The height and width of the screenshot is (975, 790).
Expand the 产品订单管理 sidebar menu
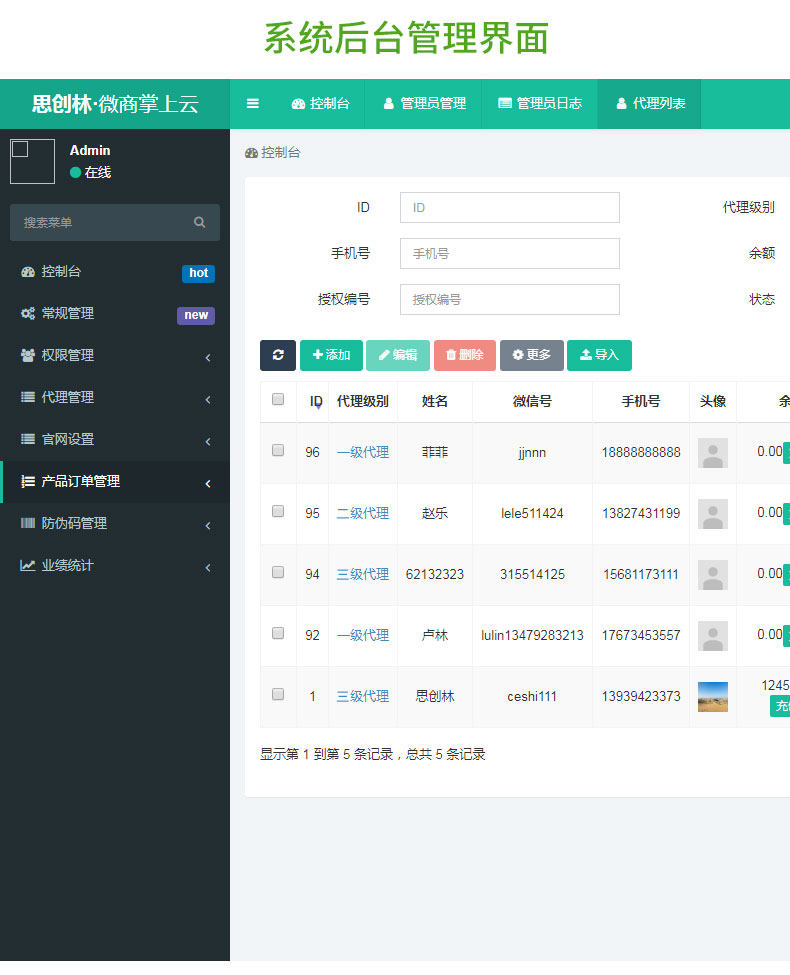115,482
